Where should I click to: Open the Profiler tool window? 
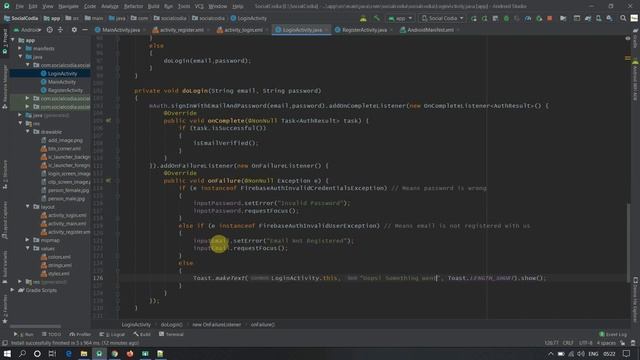point(80,334)
